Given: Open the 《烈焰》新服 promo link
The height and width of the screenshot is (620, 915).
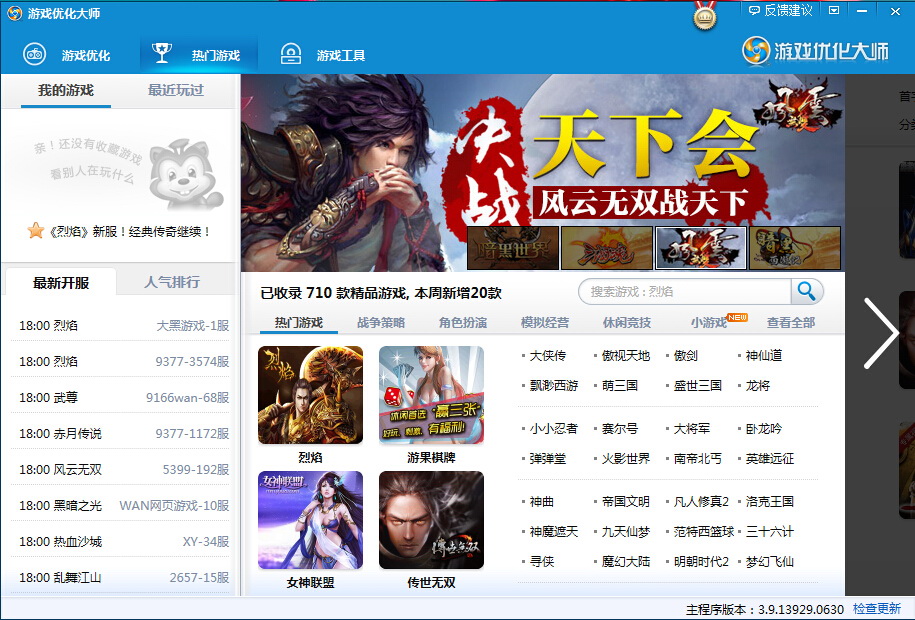Looking at the screenshot, I should click(128, 231).
